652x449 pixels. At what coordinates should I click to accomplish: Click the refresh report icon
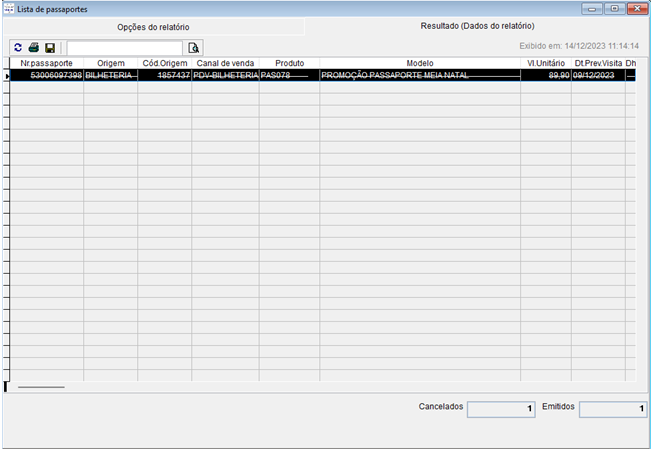pyautogui.click(x=17, y=47)
